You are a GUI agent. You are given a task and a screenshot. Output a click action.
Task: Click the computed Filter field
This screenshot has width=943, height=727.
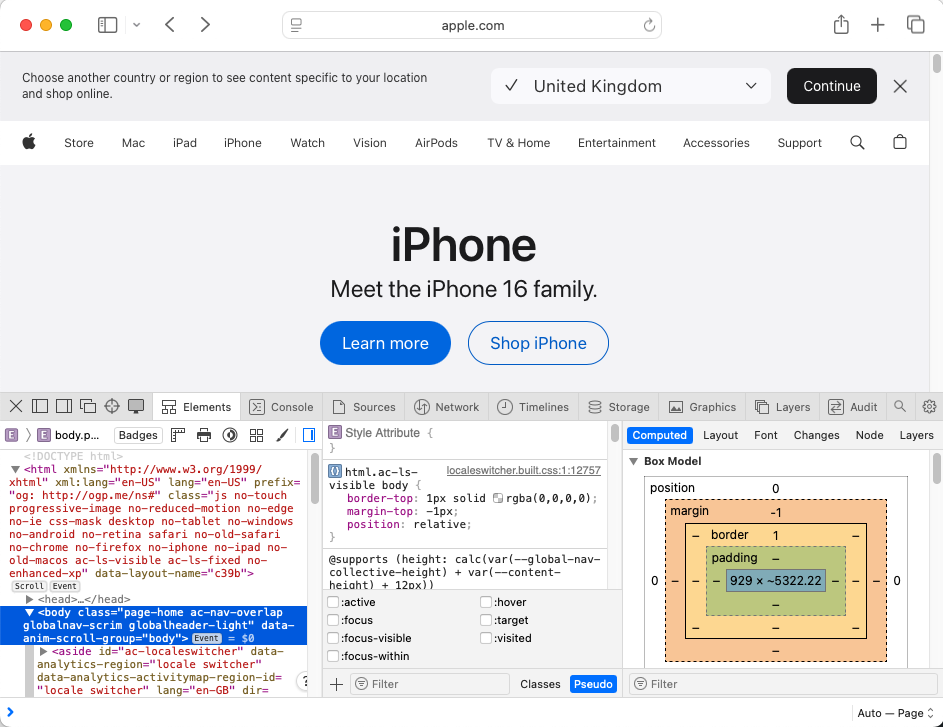(x=783, y=684)
